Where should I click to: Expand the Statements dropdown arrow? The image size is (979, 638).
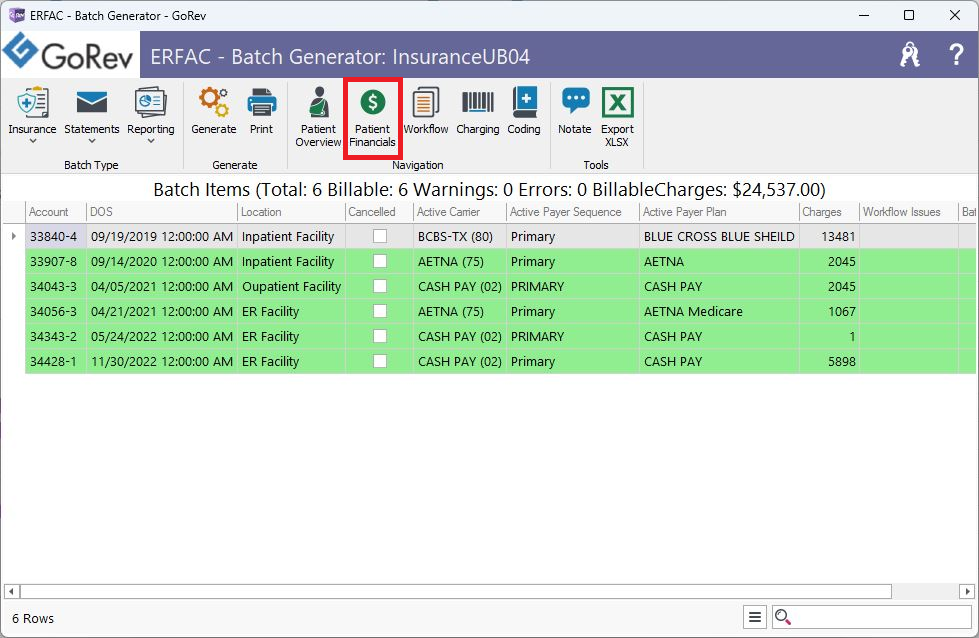click(x=92, y=141)
